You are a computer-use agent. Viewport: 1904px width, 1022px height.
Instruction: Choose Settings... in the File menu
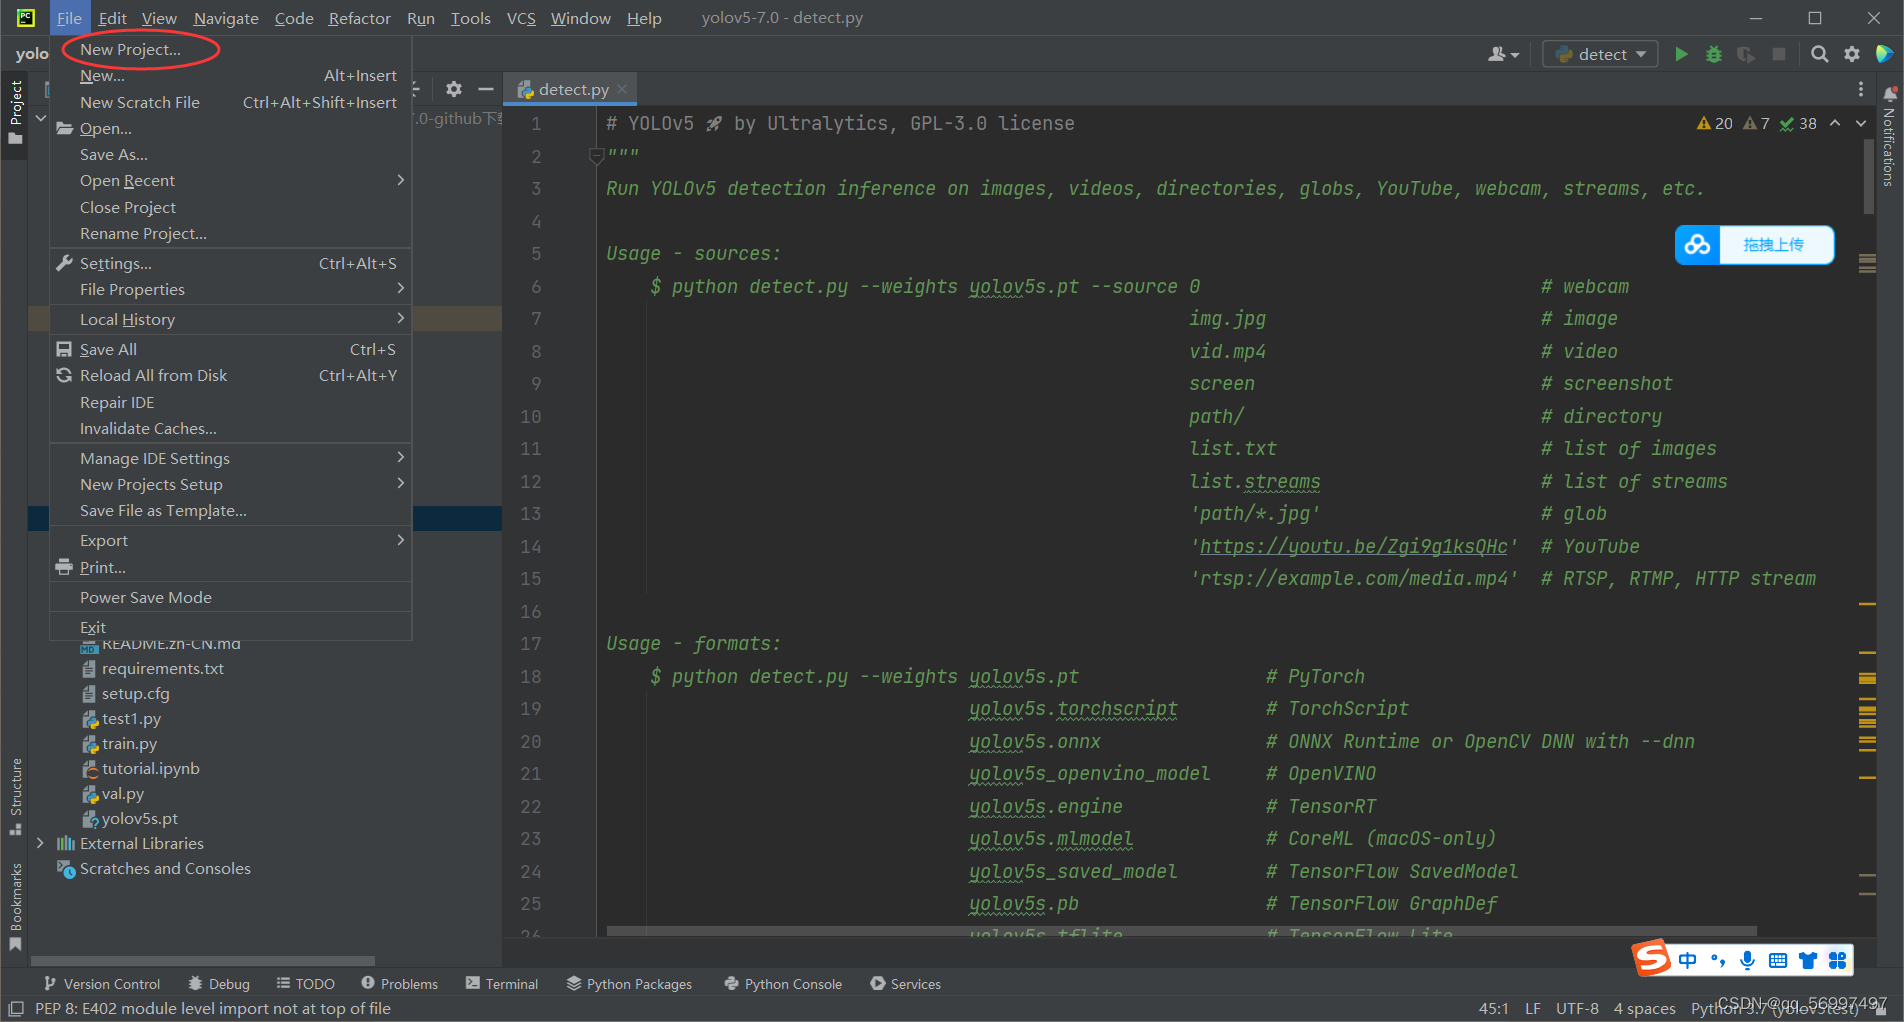(x=230, y=263)
